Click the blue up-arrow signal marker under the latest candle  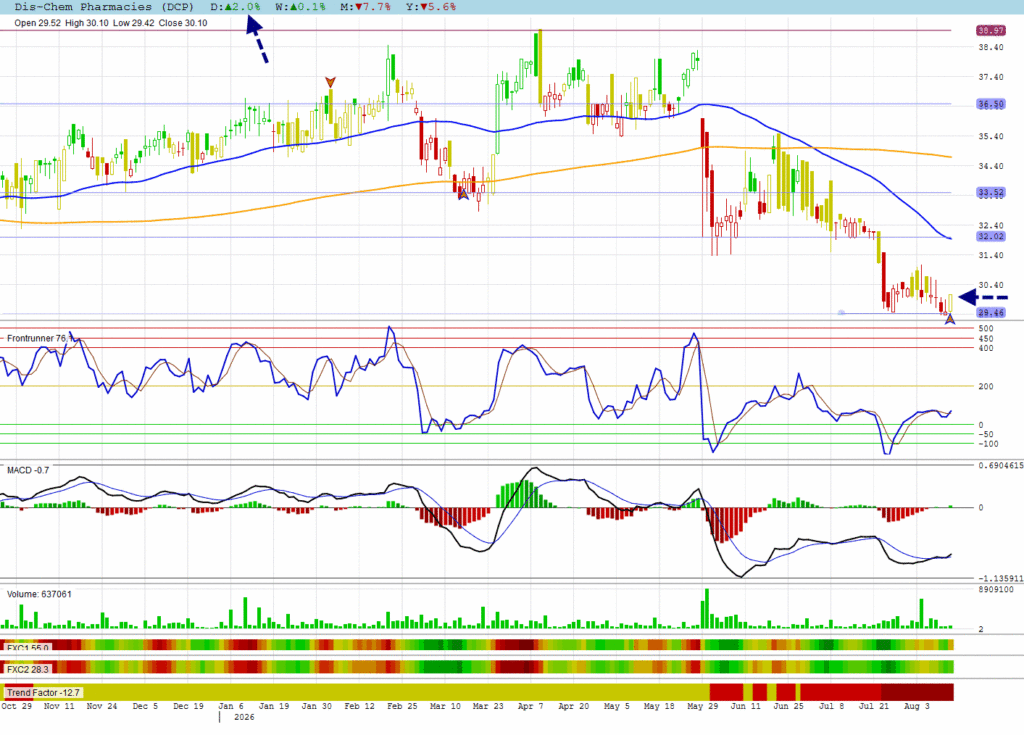(950, 319)
